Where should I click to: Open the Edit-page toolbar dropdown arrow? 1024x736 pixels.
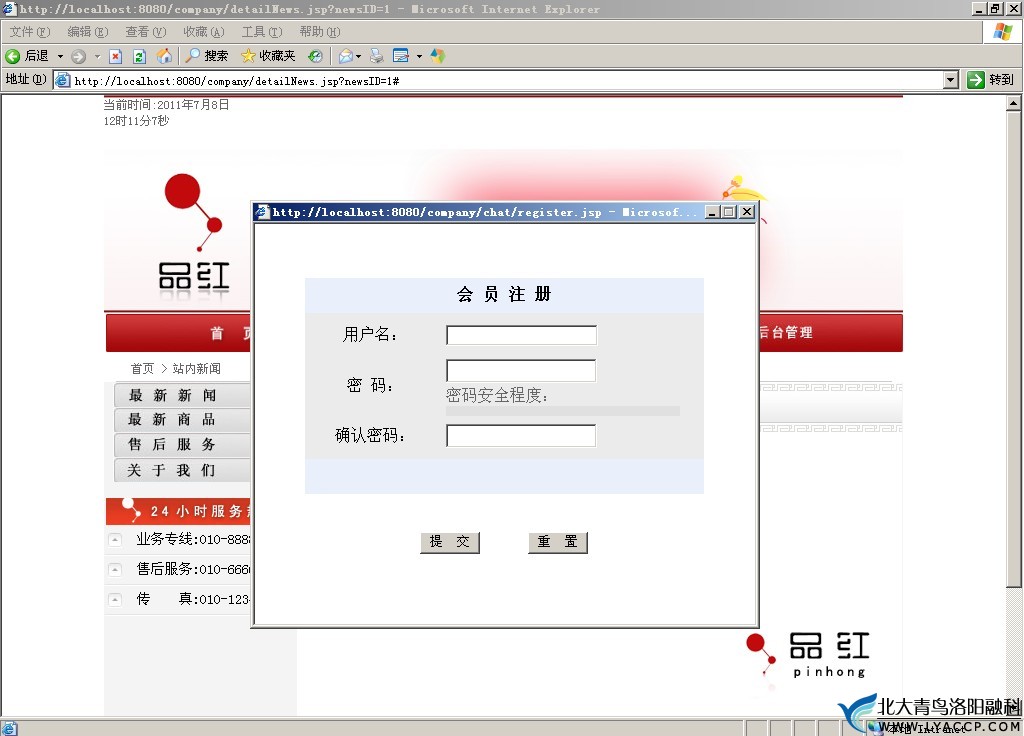pyautogui.click(x=419, y=56)
